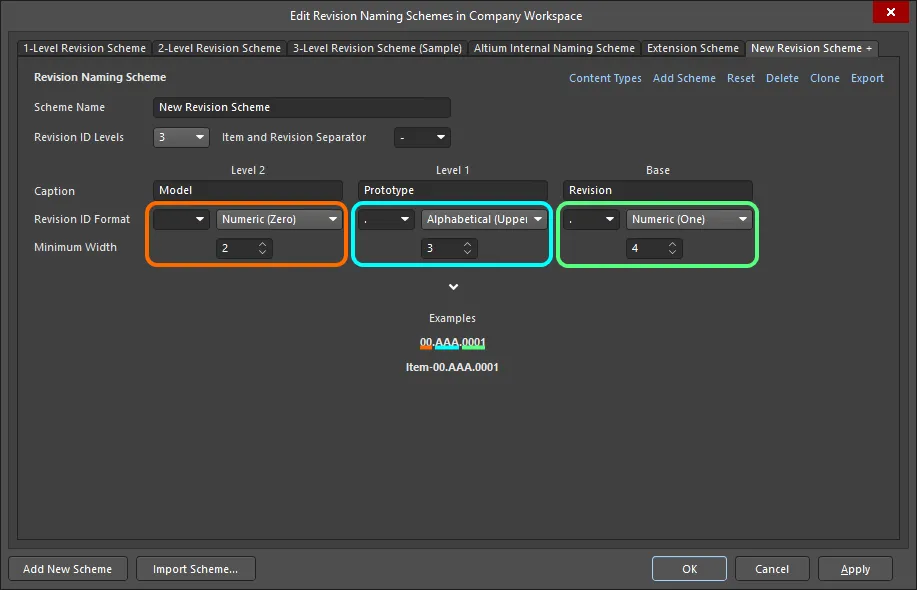
Task: Edit the Level 2 caption Model
Action: [248, 191]
